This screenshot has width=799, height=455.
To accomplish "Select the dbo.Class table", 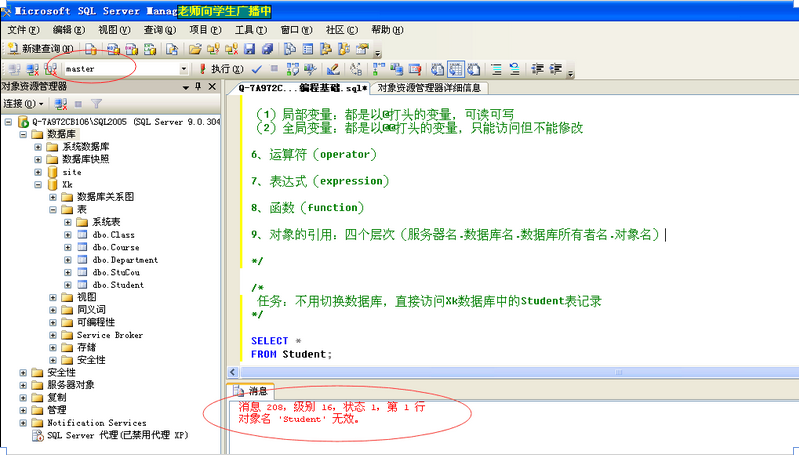I will tap(113, 235).
